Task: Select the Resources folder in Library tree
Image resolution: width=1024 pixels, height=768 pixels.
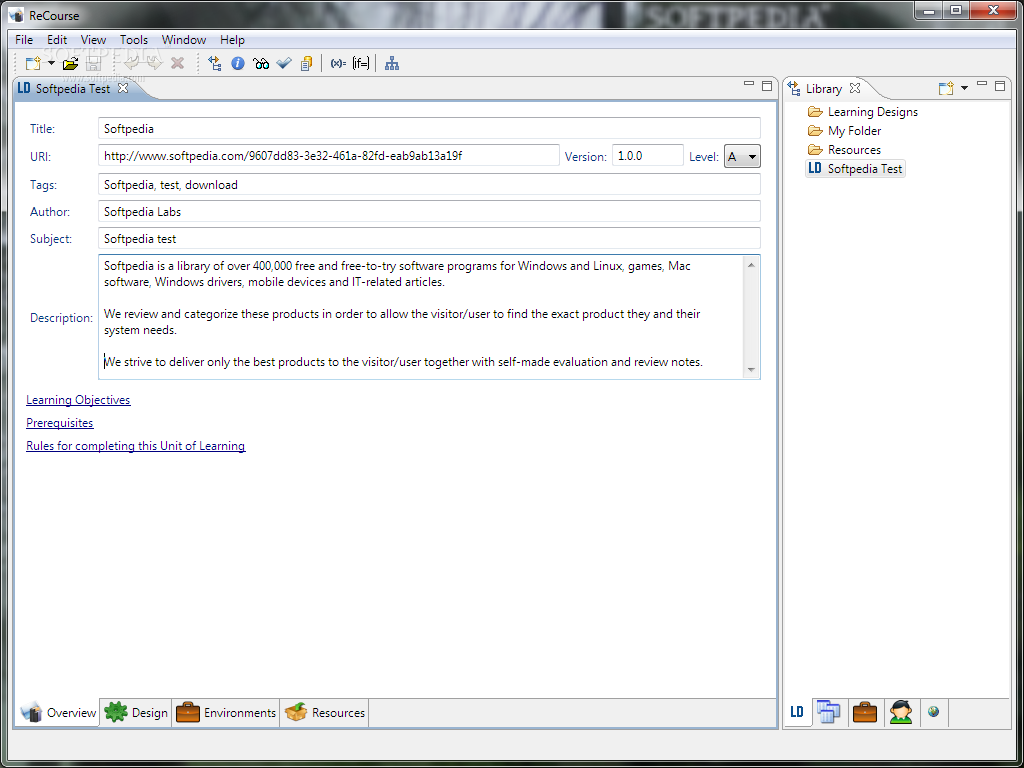Action: [x=844, y=150]
